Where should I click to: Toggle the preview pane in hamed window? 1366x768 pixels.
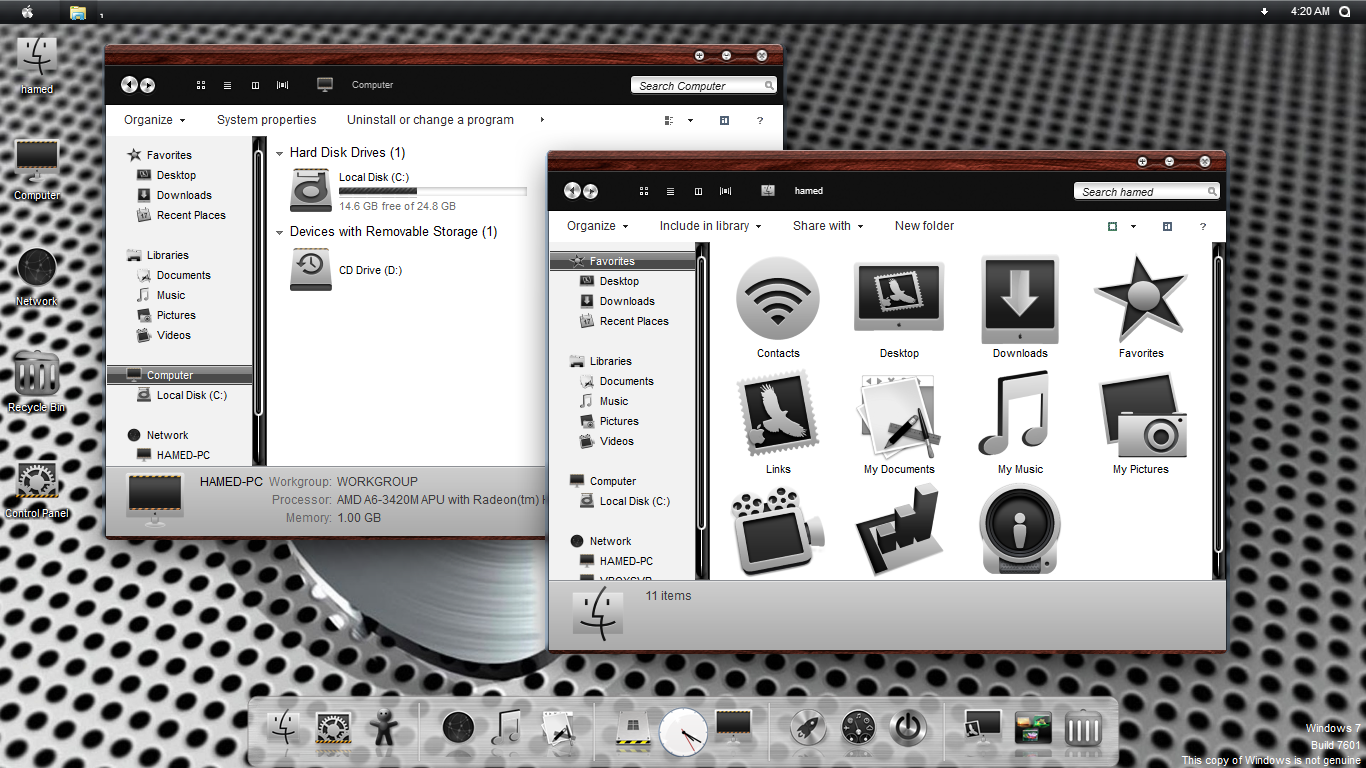tap(1167, 226)
